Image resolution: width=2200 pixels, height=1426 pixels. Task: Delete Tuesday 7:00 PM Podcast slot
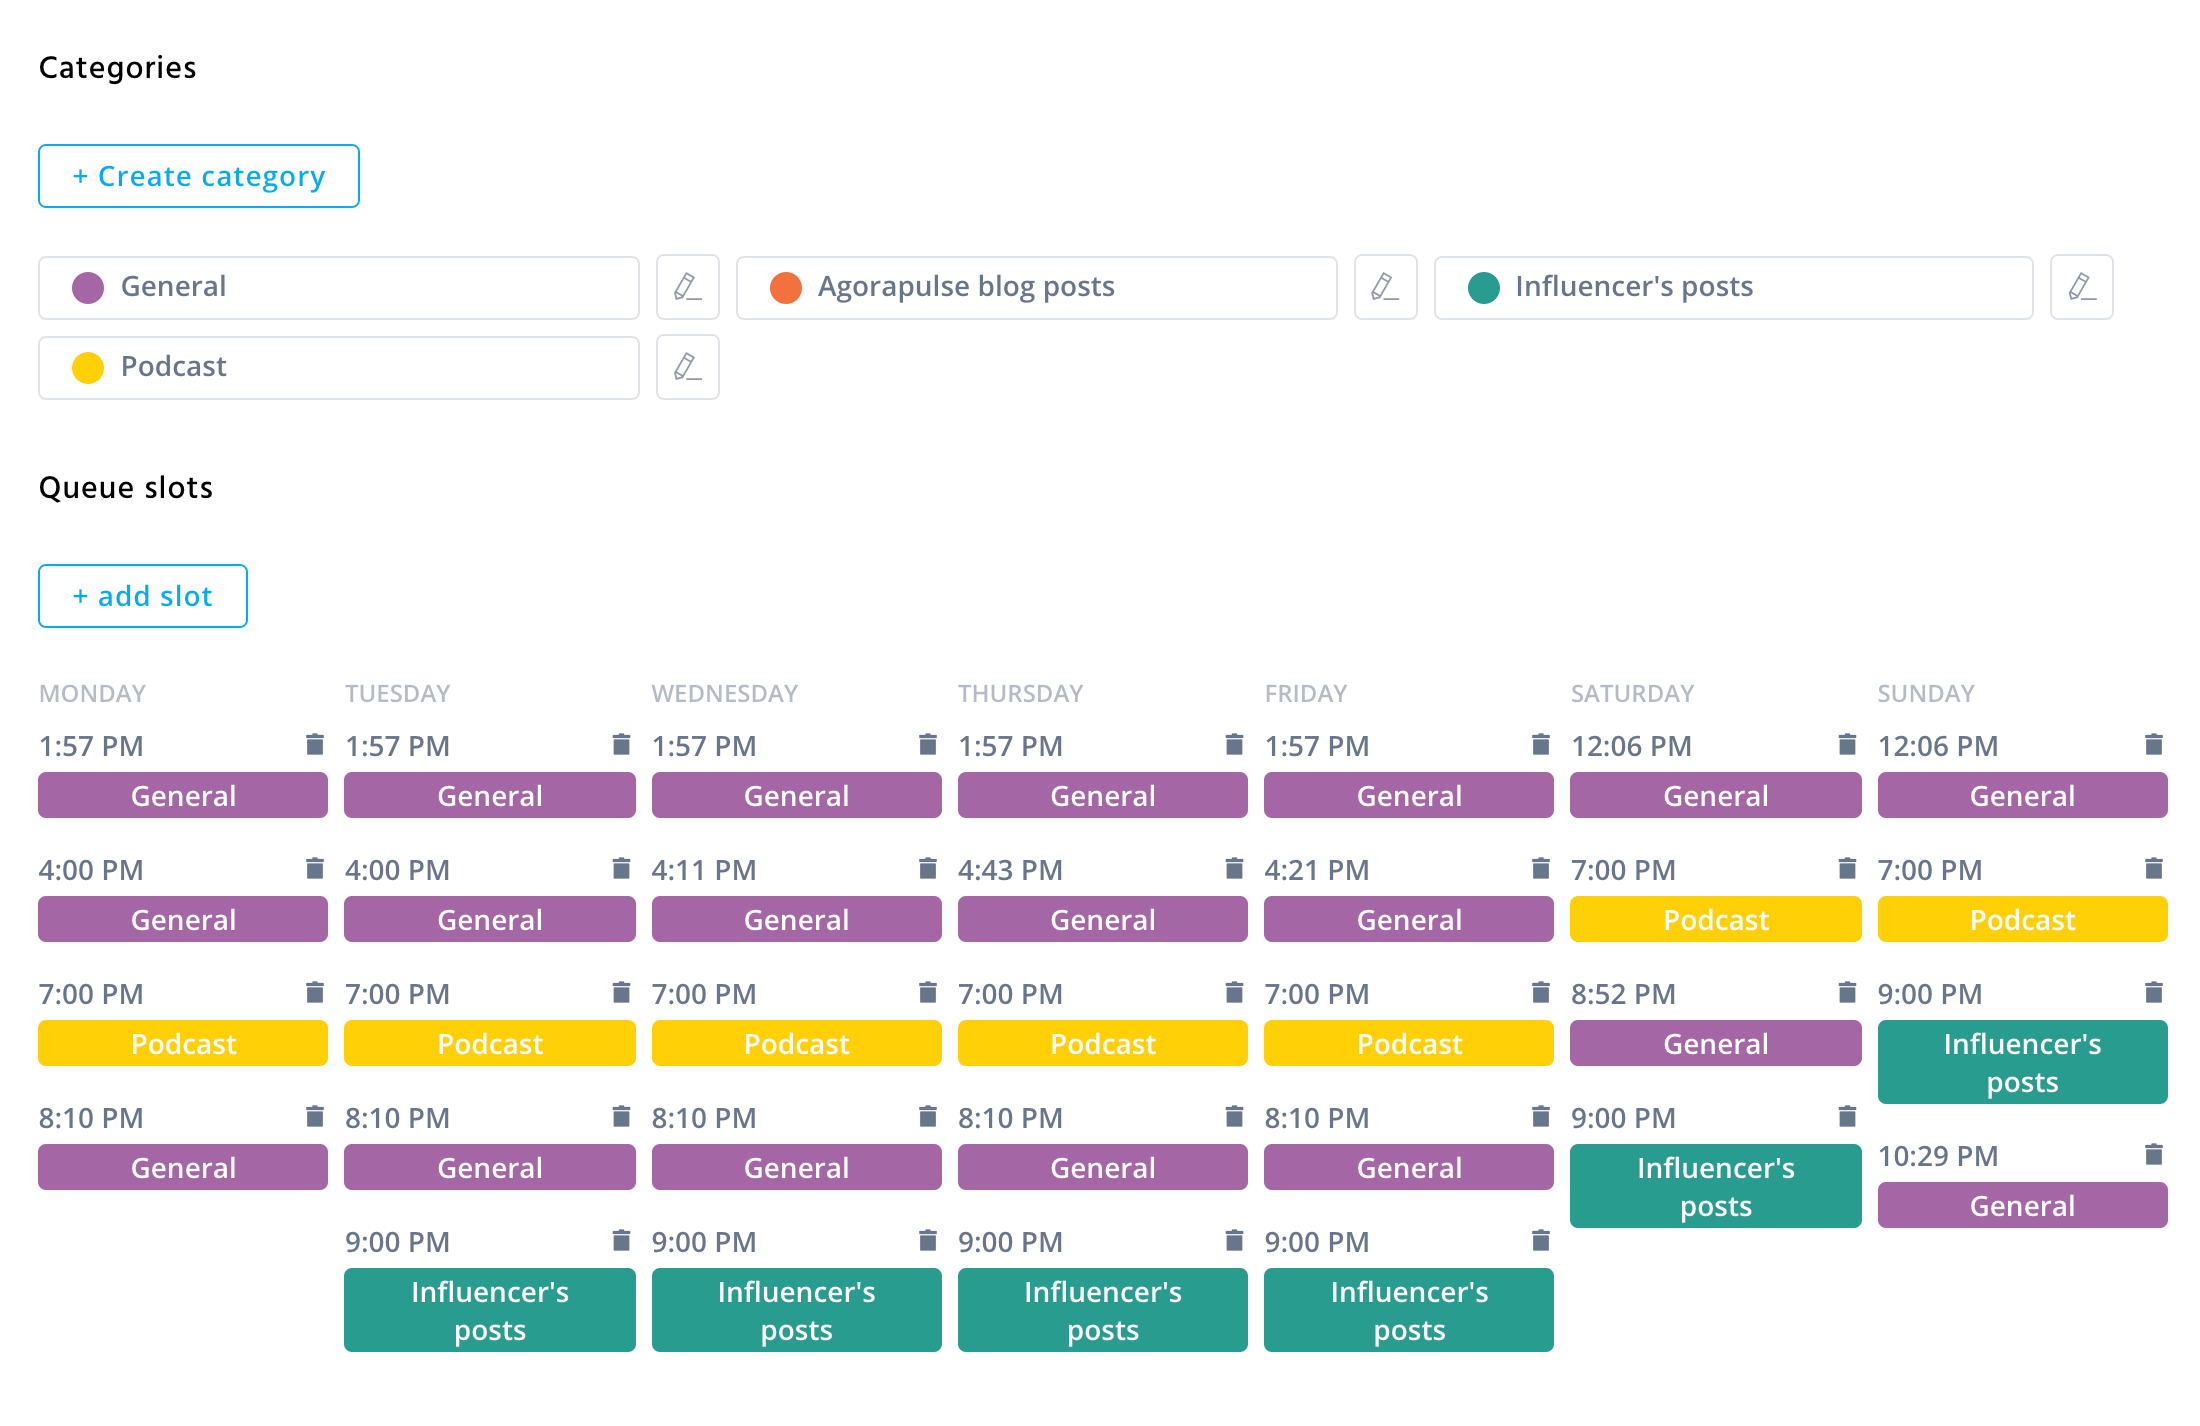pos(621,992)
